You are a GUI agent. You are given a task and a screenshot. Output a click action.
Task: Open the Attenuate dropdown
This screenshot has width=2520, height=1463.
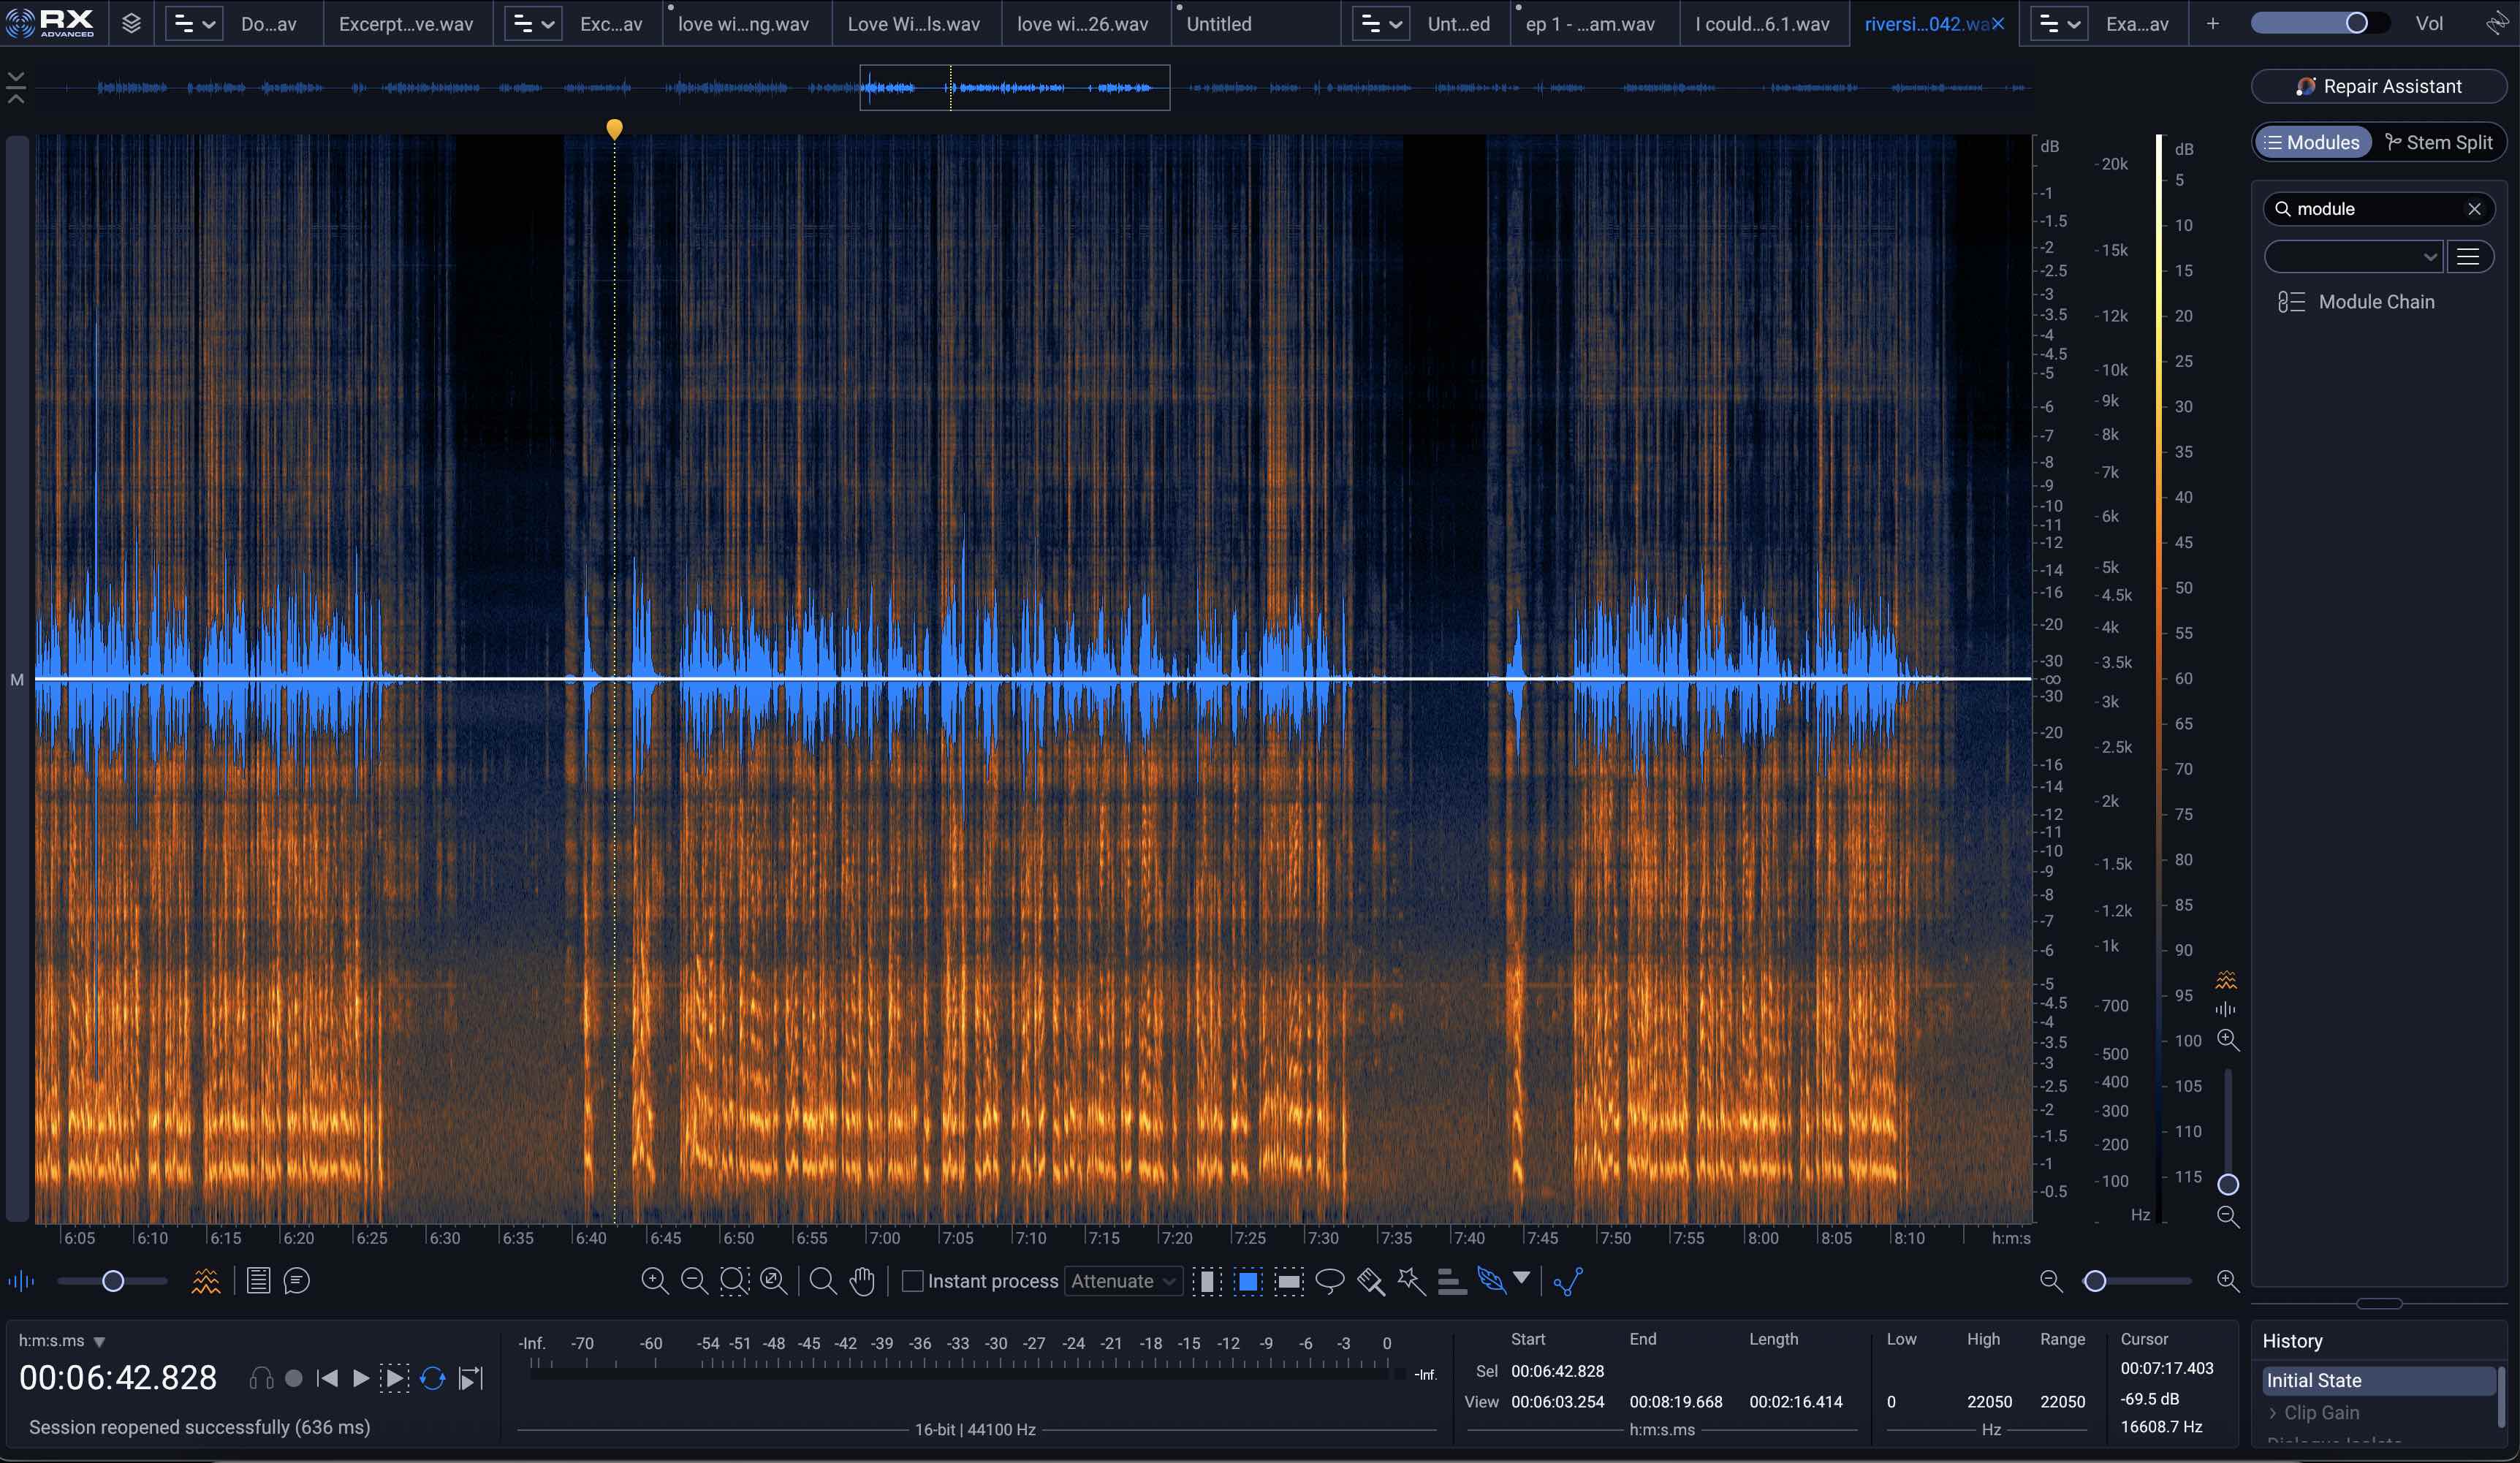pos(1122,1281)
